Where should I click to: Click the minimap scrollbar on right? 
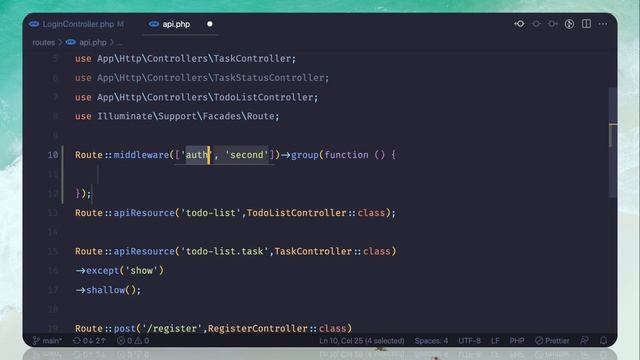(613, 143)
